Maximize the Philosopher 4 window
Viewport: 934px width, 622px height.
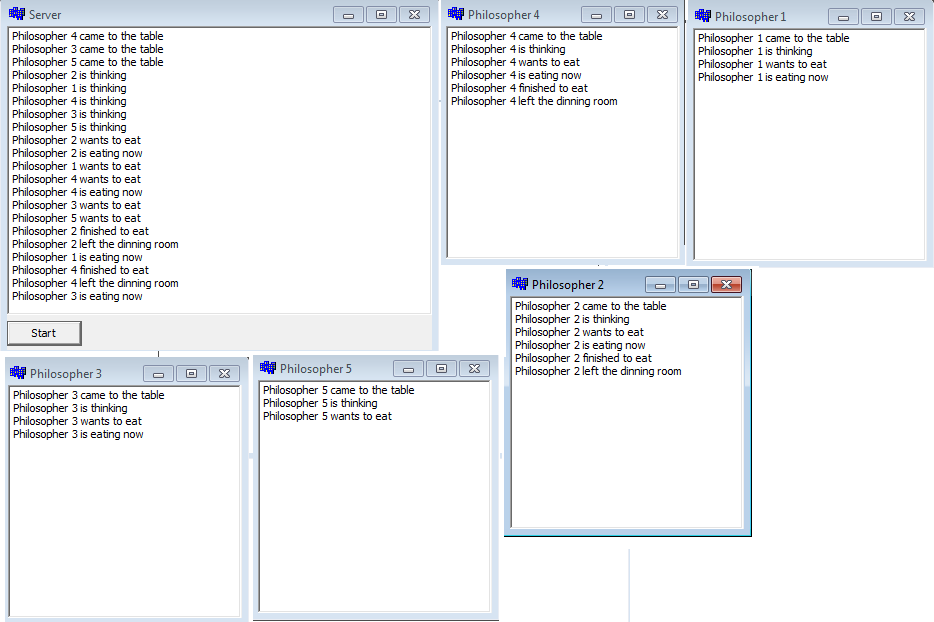click(630, 15)
